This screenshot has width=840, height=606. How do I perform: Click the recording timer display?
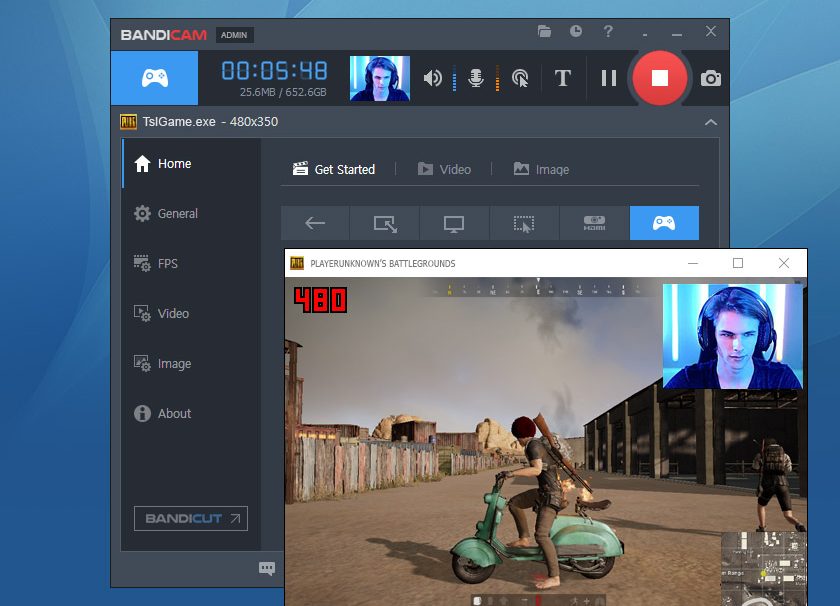274,71
